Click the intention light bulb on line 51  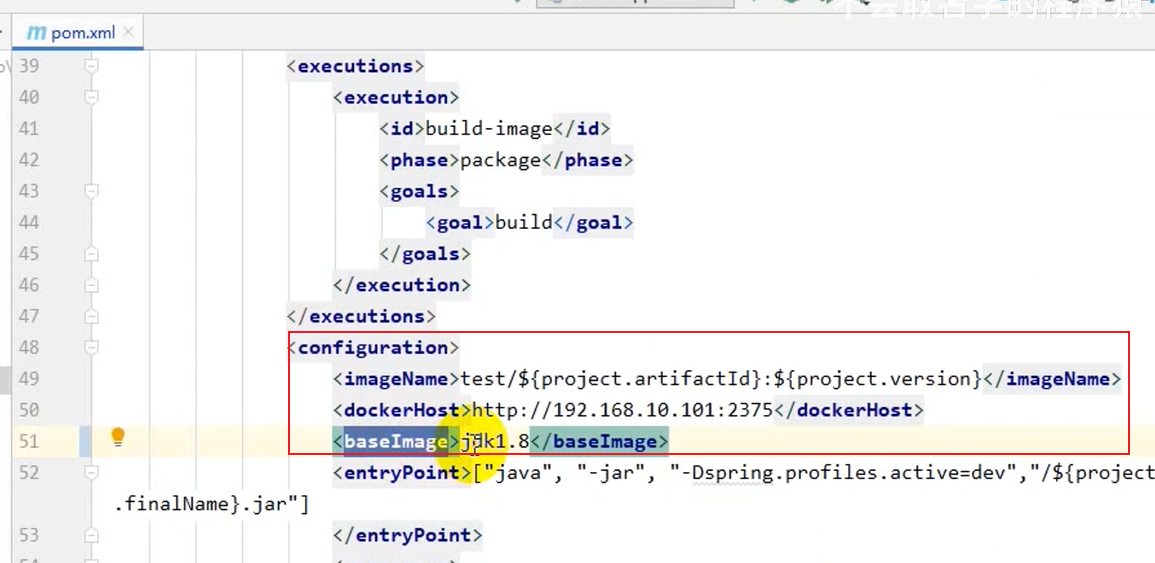click(117, 438)
